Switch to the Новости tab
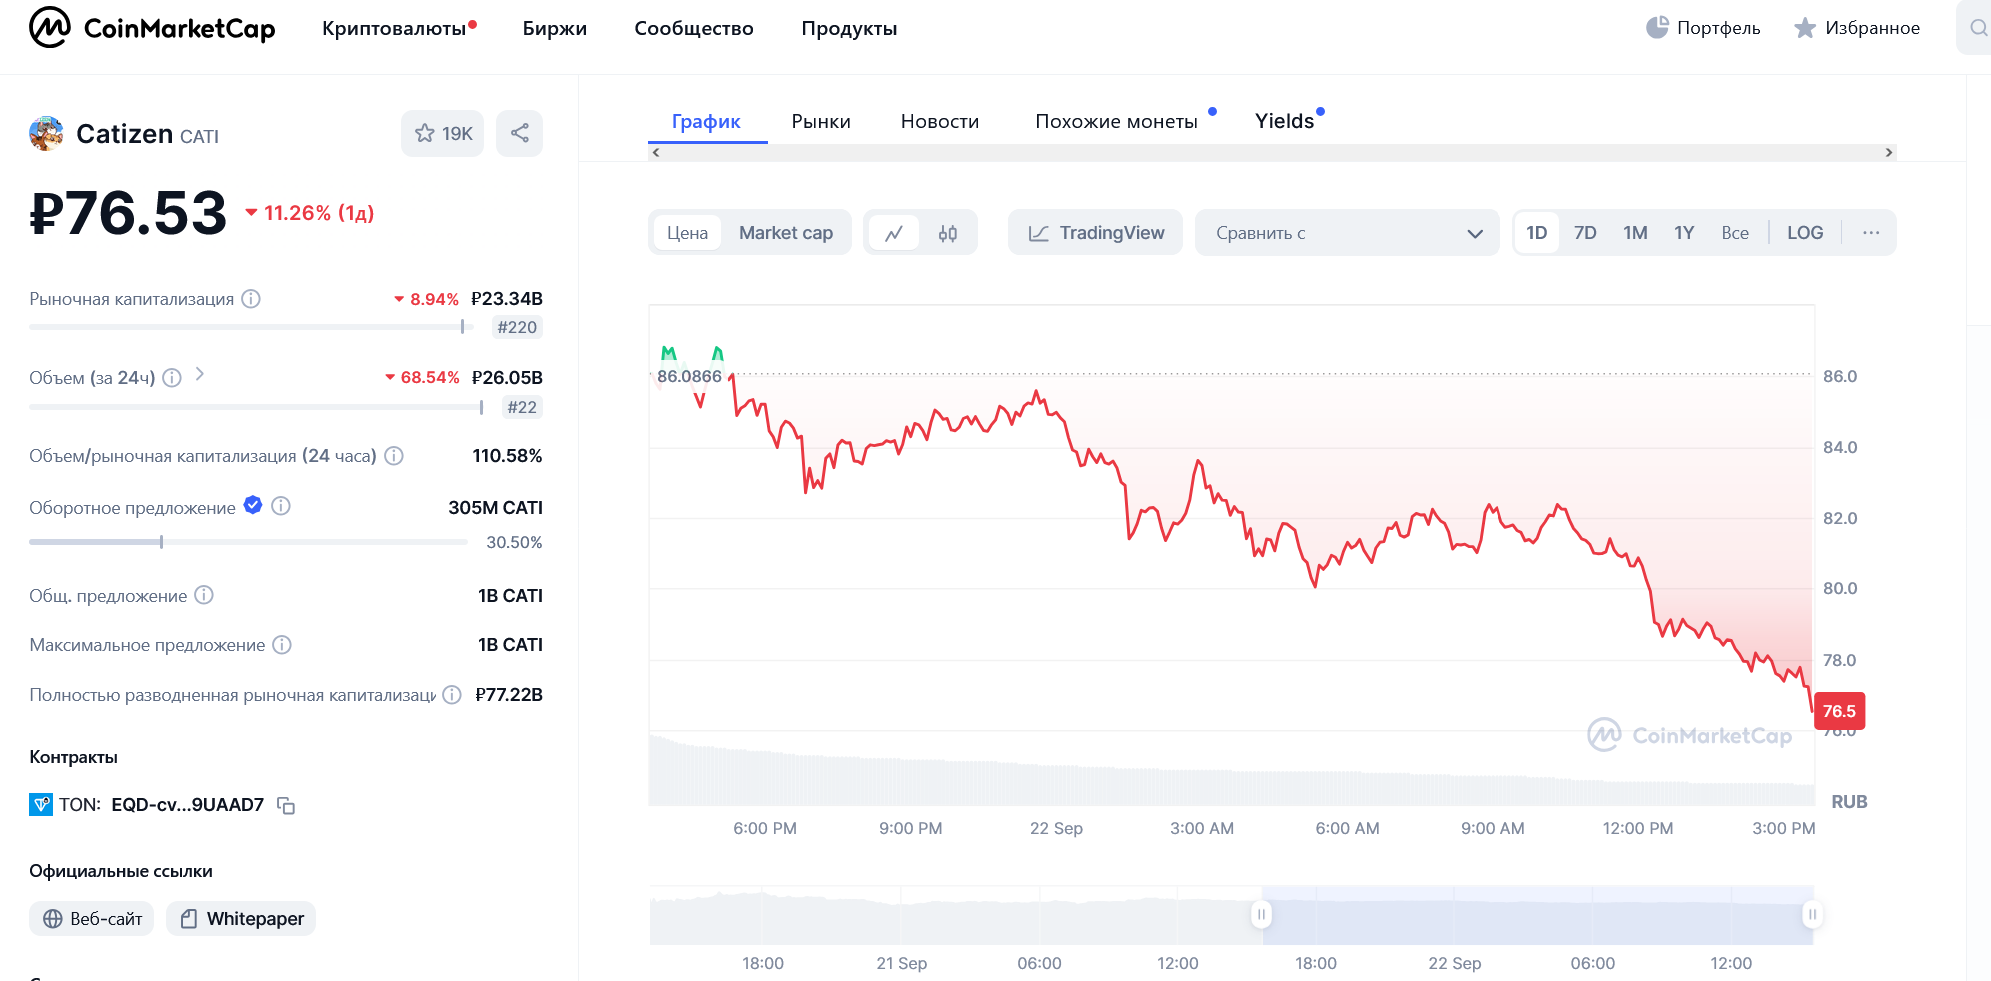The height and width of the screenshot is (981, 1991). pyautogui.click(x=940, y=121)
